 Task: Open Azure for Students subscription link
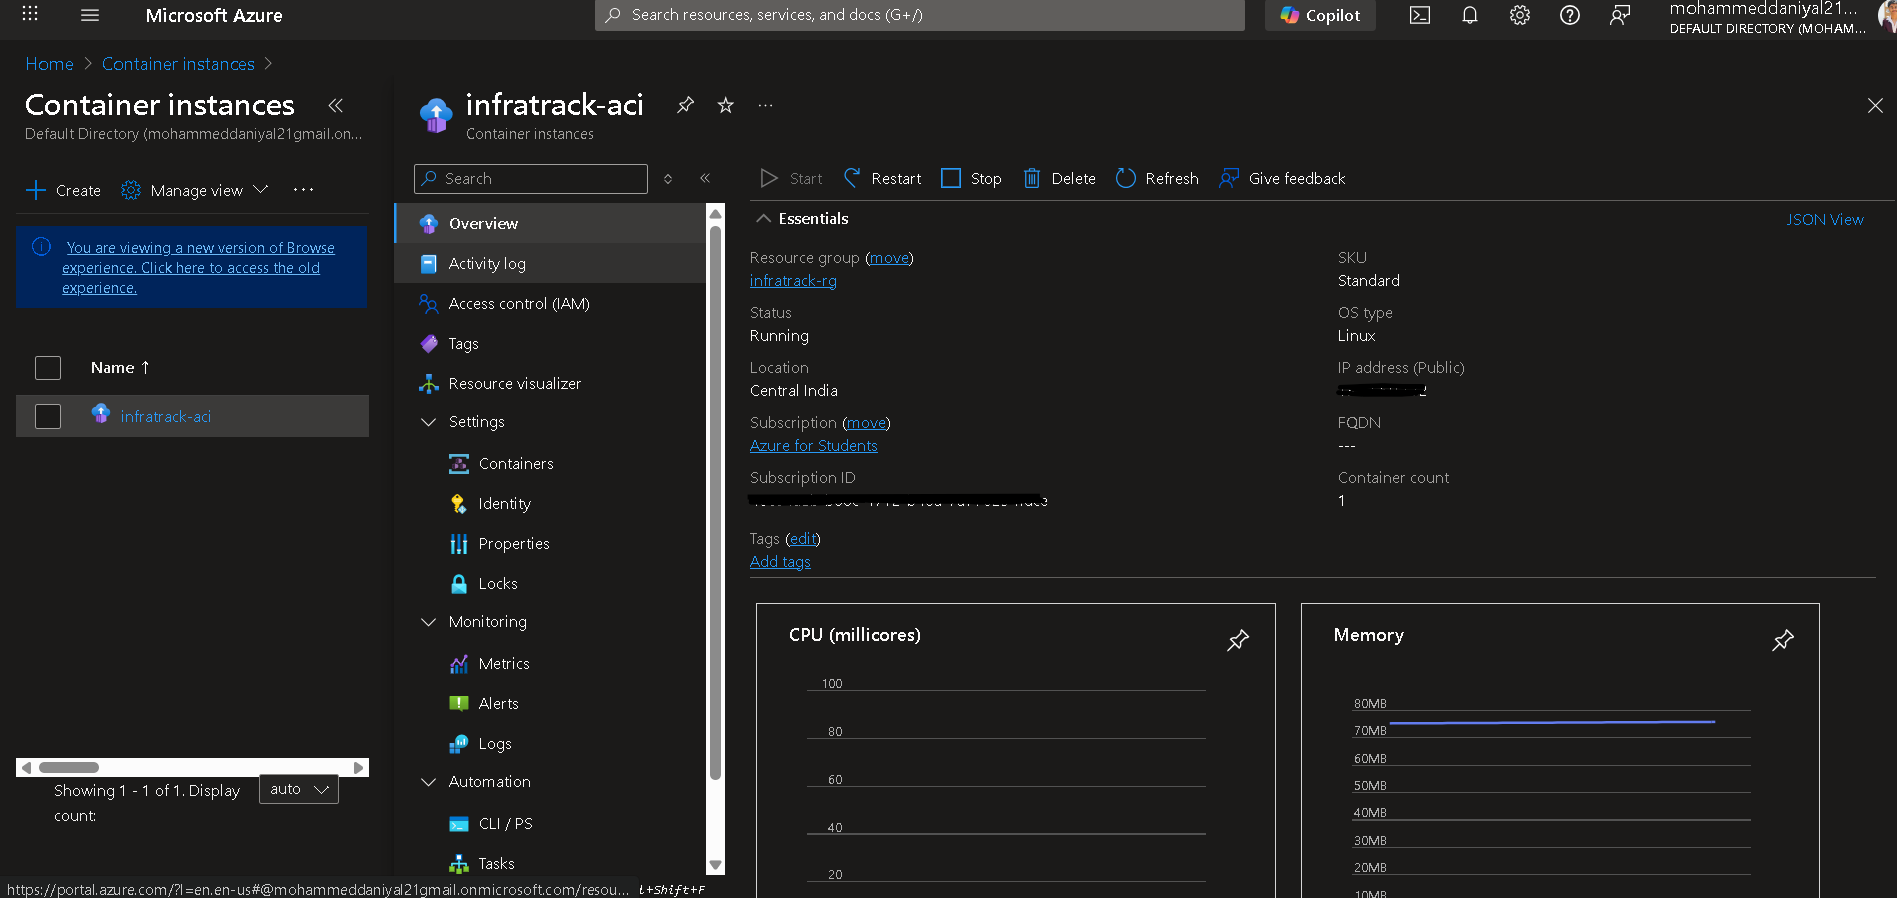tap(814, 446)
